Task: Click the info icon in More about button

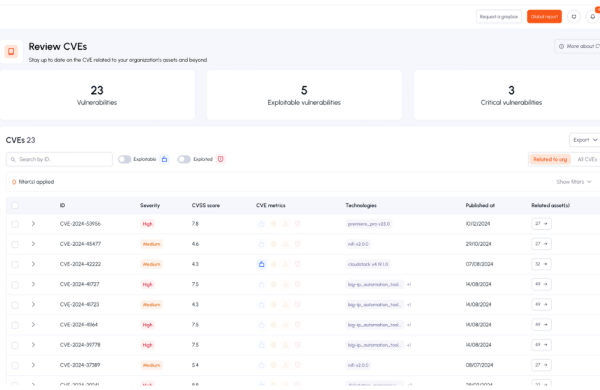Action: tap(561, 46)
